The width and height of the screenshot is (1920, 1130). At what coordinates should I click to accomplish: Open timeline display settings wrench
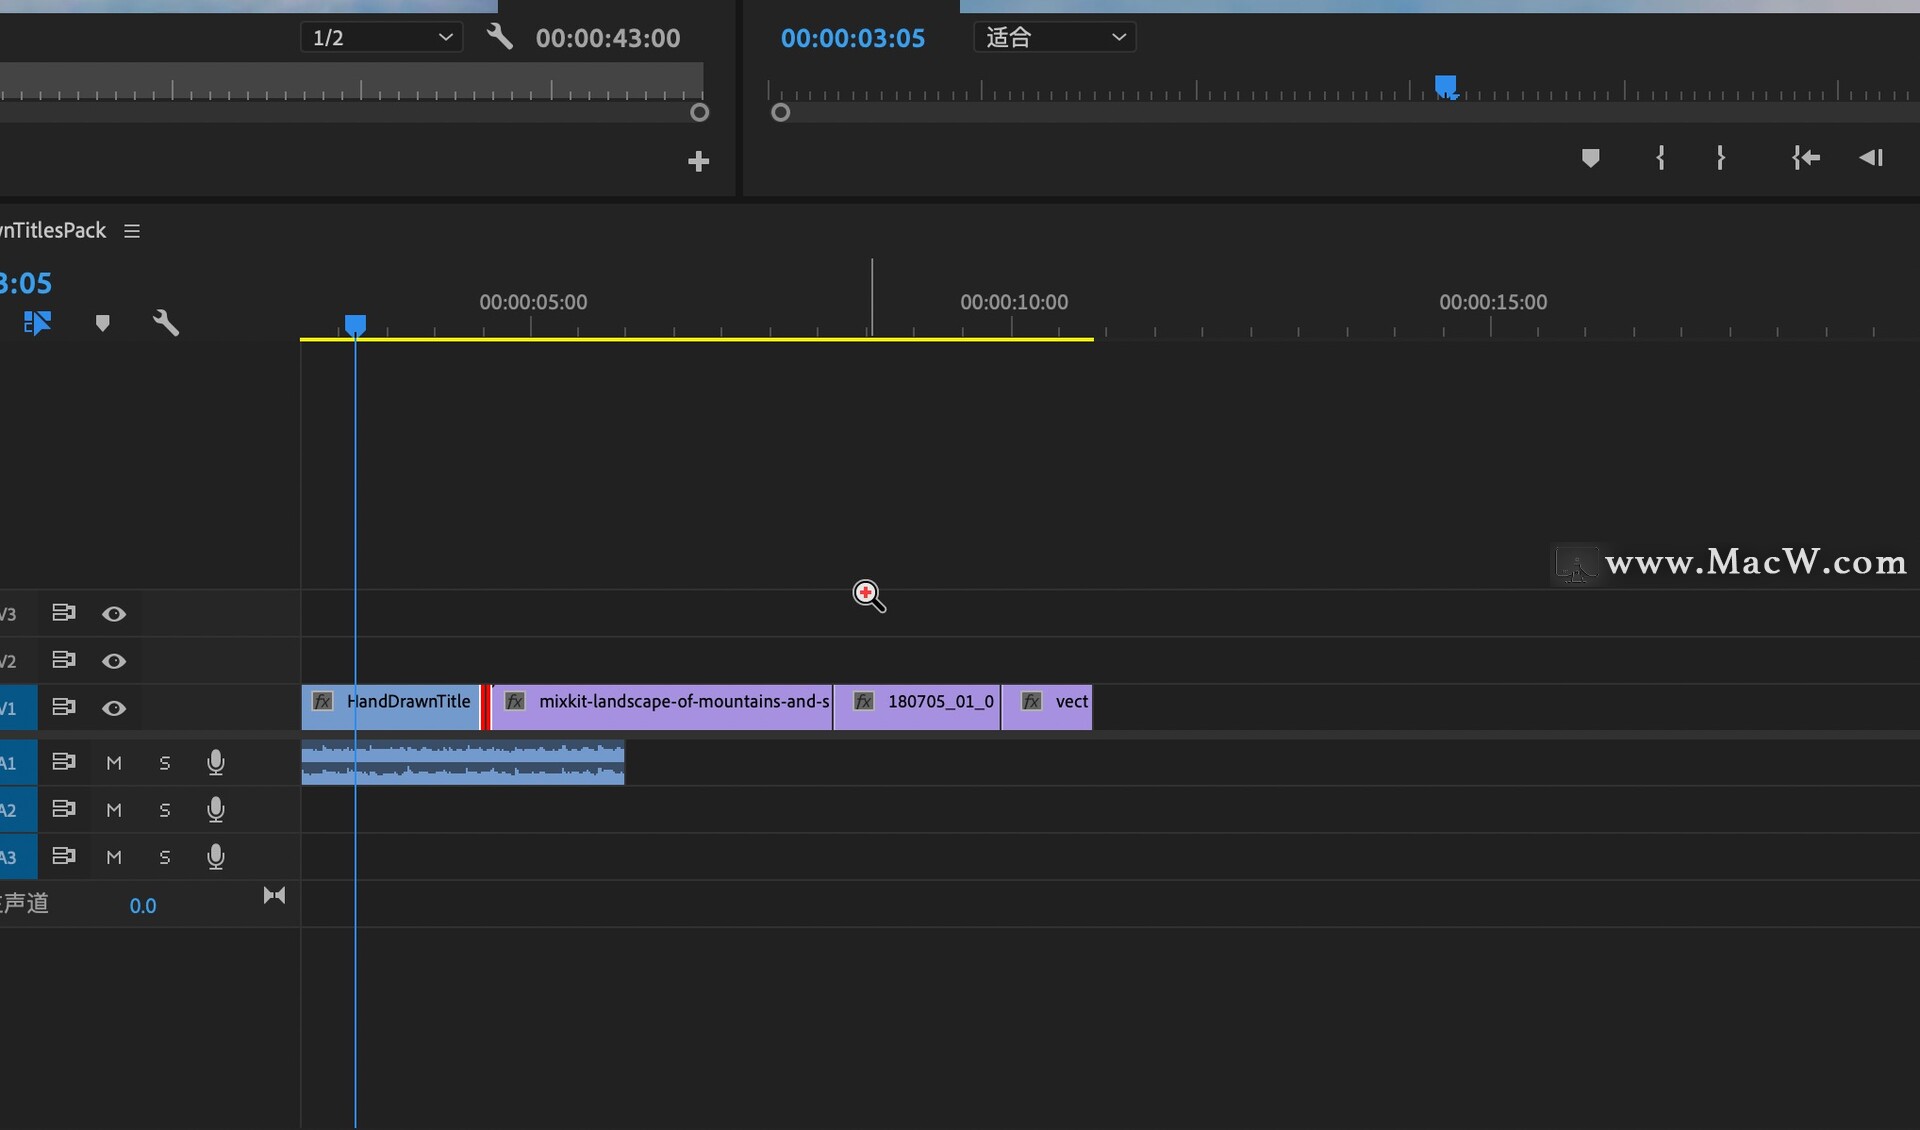(165, 323)
